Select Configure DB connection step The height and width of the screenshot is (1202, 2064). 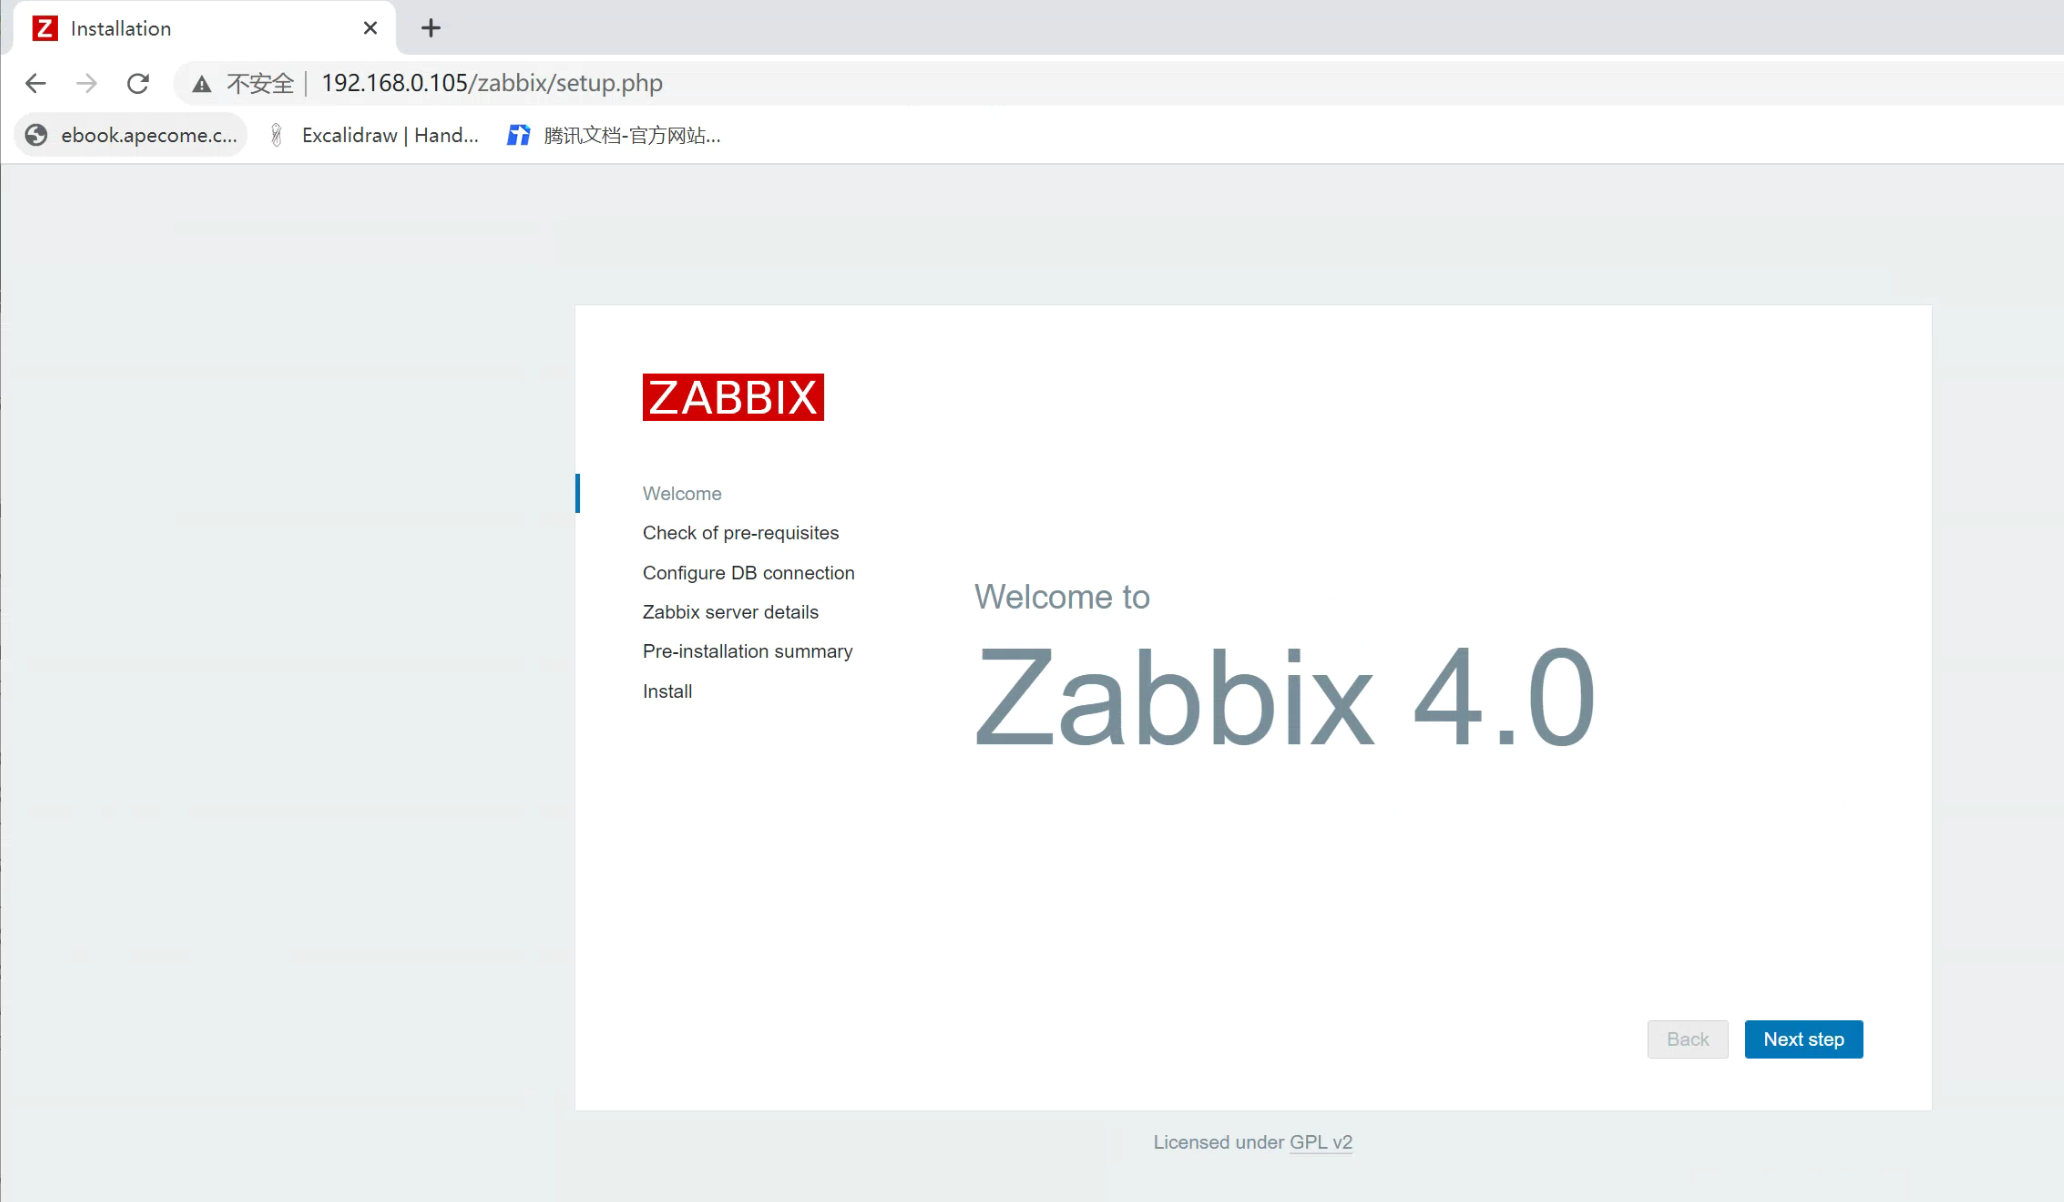click(x=748, y=573)
